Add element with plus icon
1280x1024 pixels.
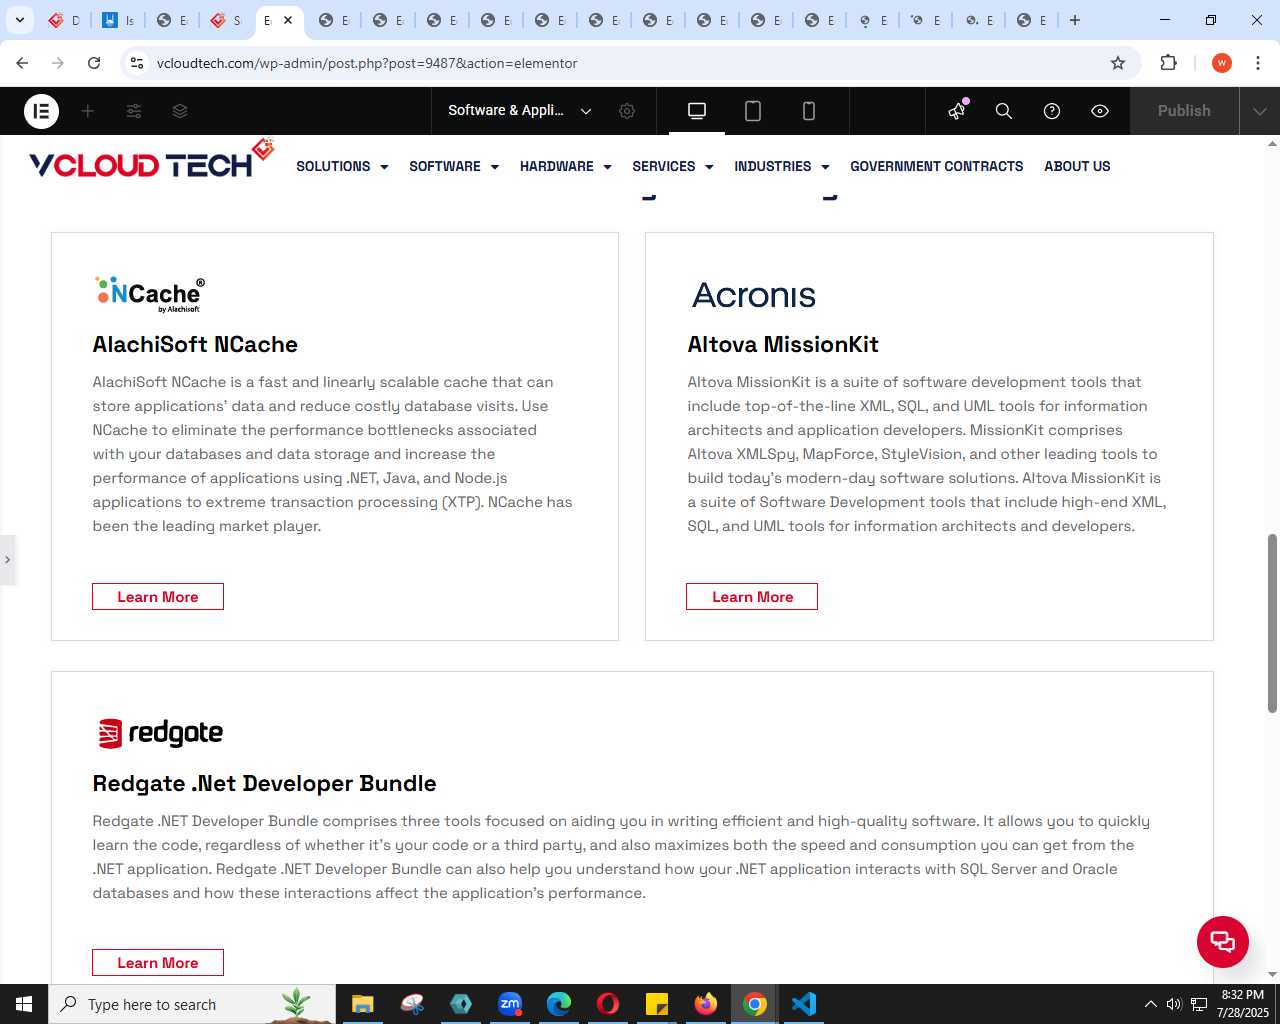[x=88, y=111]
